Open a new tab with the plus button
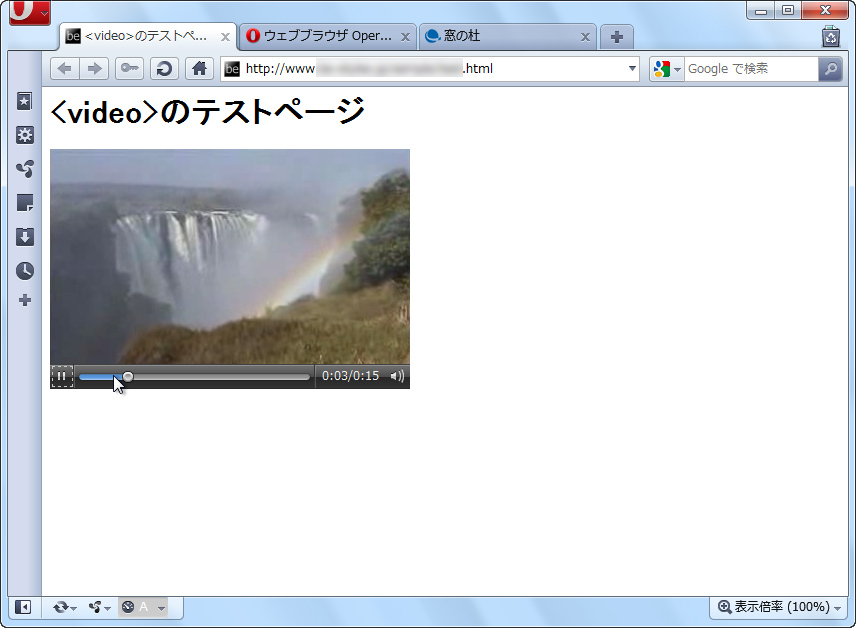This screenshot has height=628, width=856. (x=616, y=35)
